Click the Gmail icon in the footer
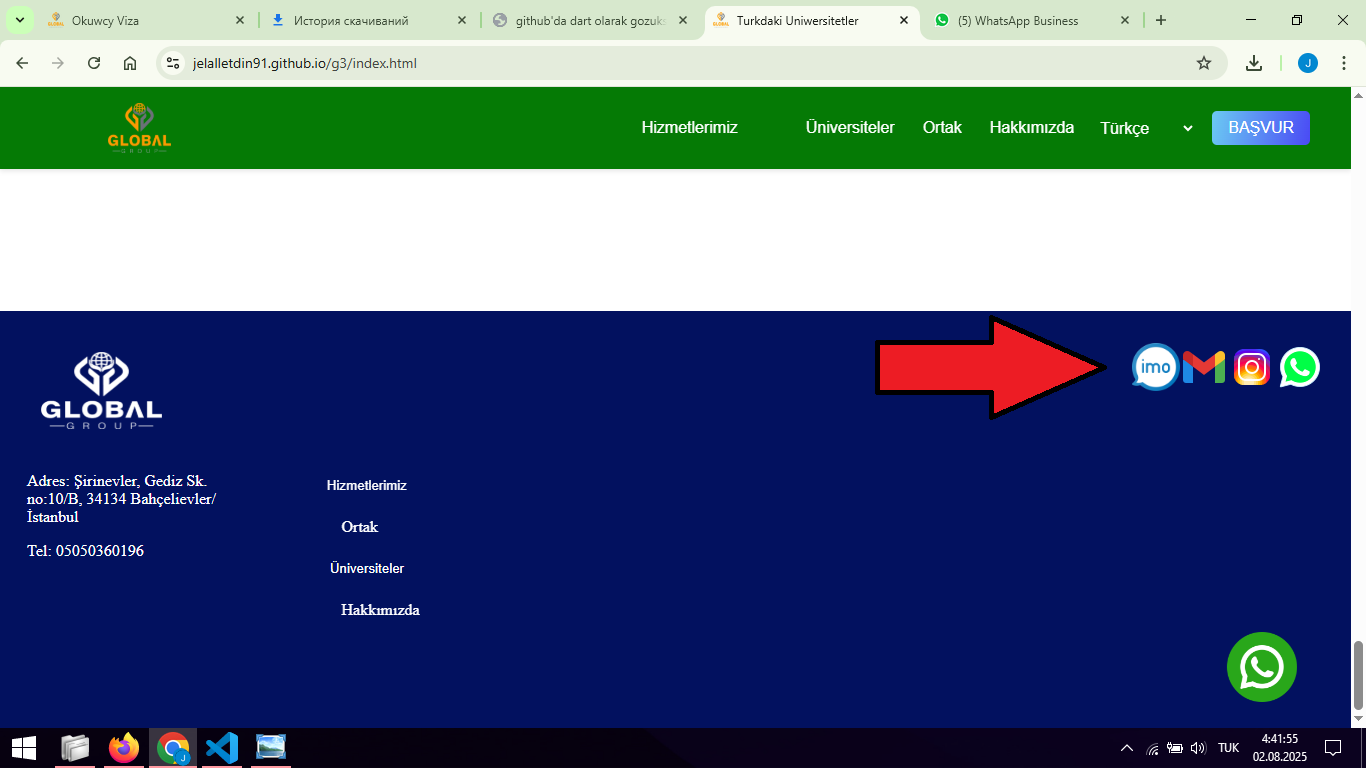The image size is (1366, 768). pos(1204,367)
